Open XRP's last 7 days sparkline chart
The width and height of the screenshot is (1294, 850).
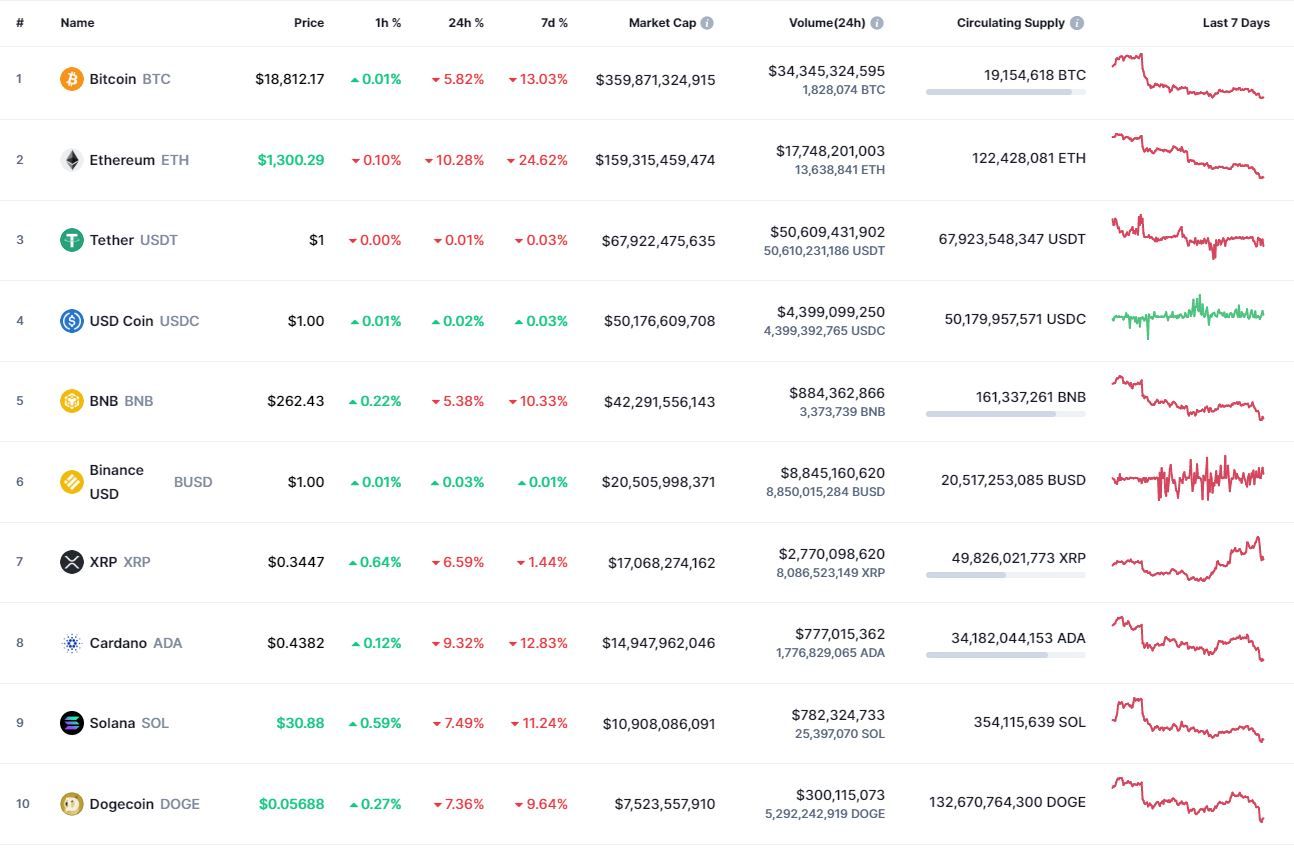point(1188,559)
